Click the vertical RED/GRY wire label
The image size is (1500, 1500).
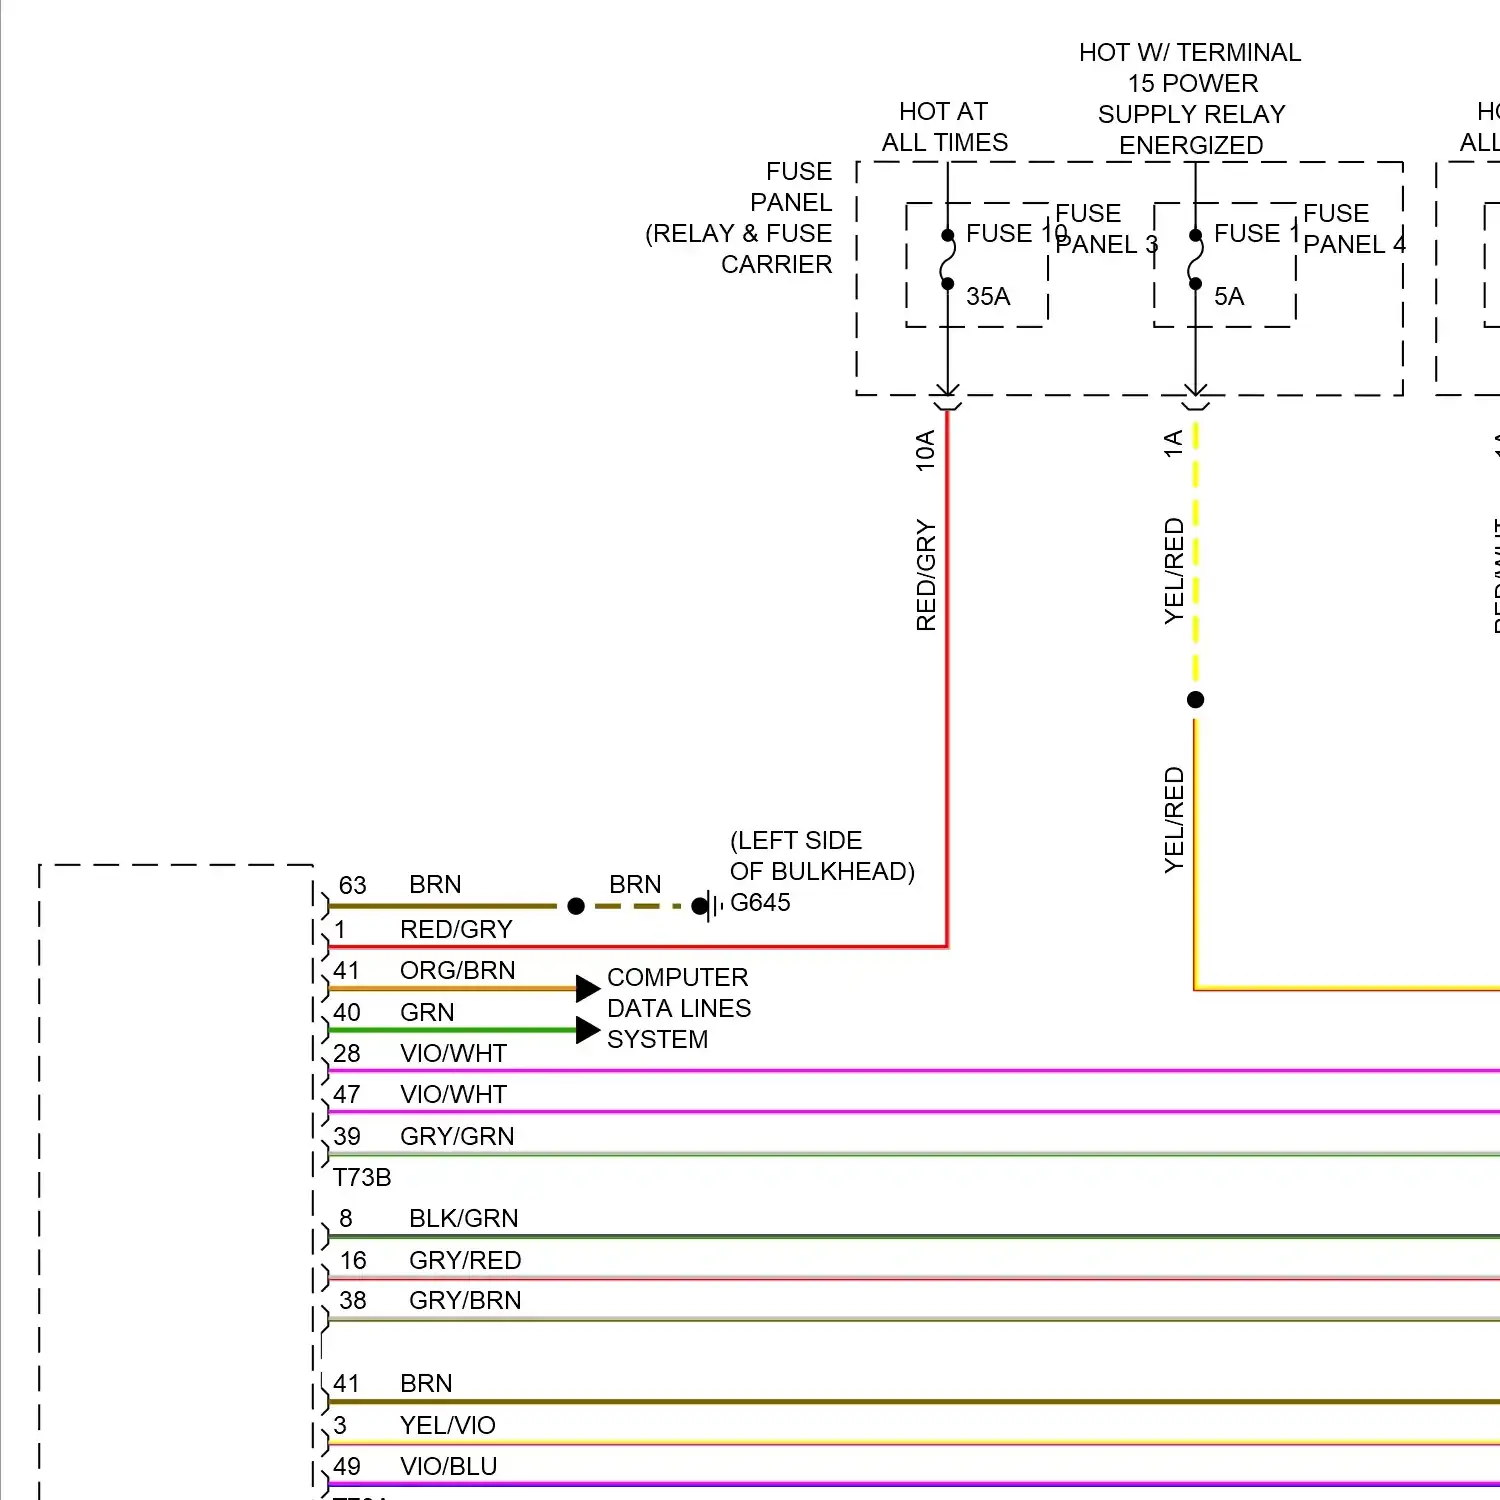pos(925,575)
